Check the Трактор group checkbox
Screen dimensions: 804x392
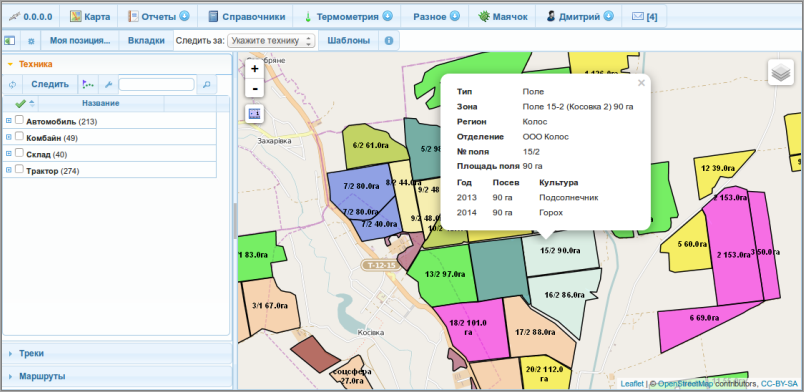[x=19, y=170]
